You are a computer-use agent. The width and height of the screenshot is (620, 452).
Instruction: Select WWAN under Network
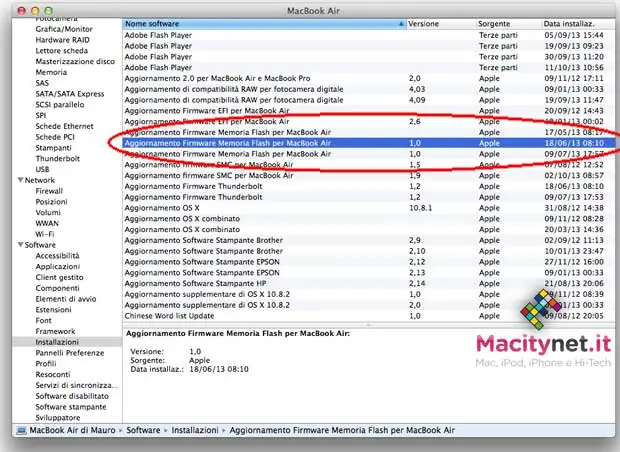pos(47,223)
